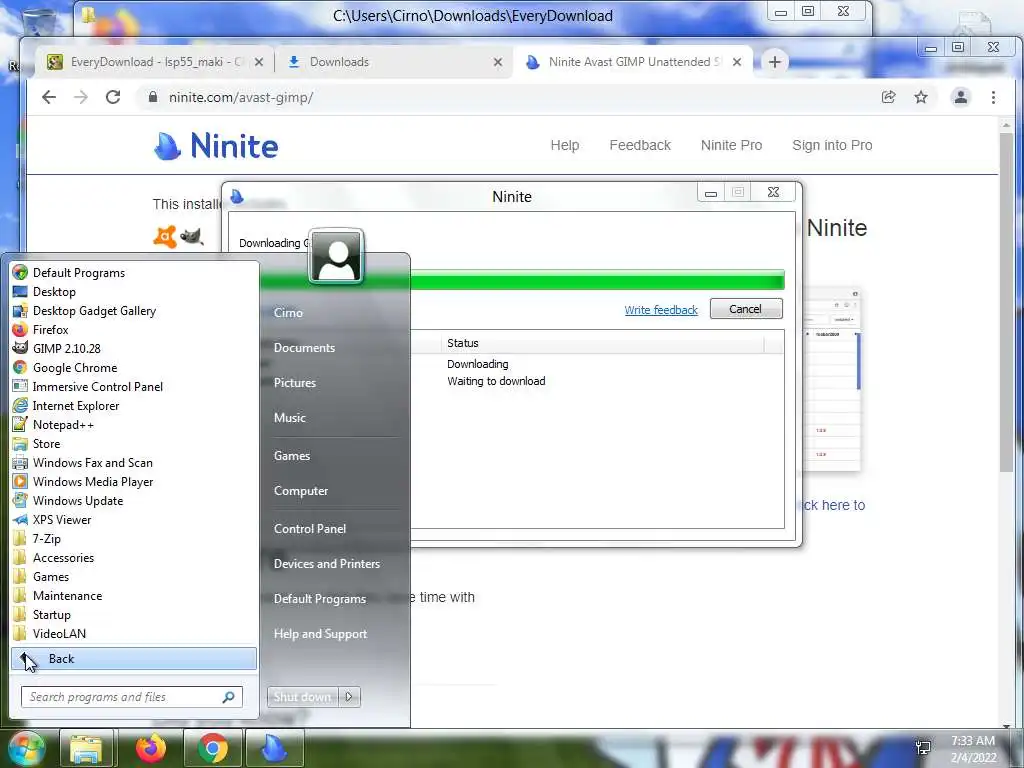Click the Status column header
Screen dimensions: 1024x768
pyautogui.click(x=601, y=343)
